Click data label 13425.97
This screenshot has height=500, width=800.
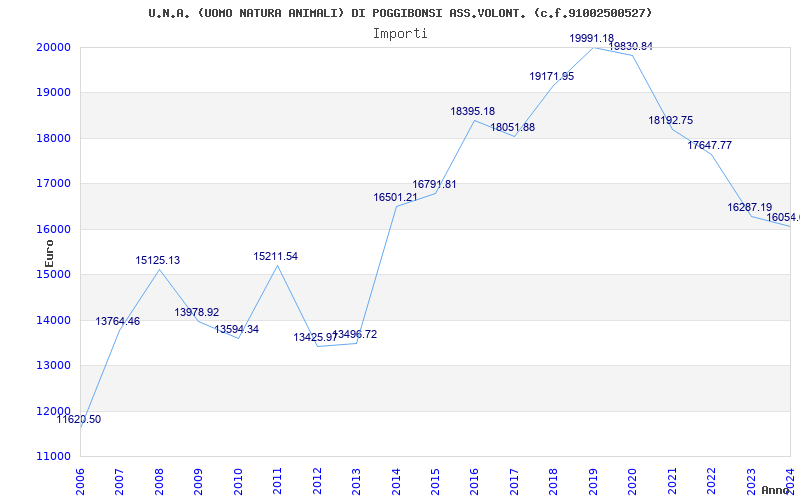315,337
